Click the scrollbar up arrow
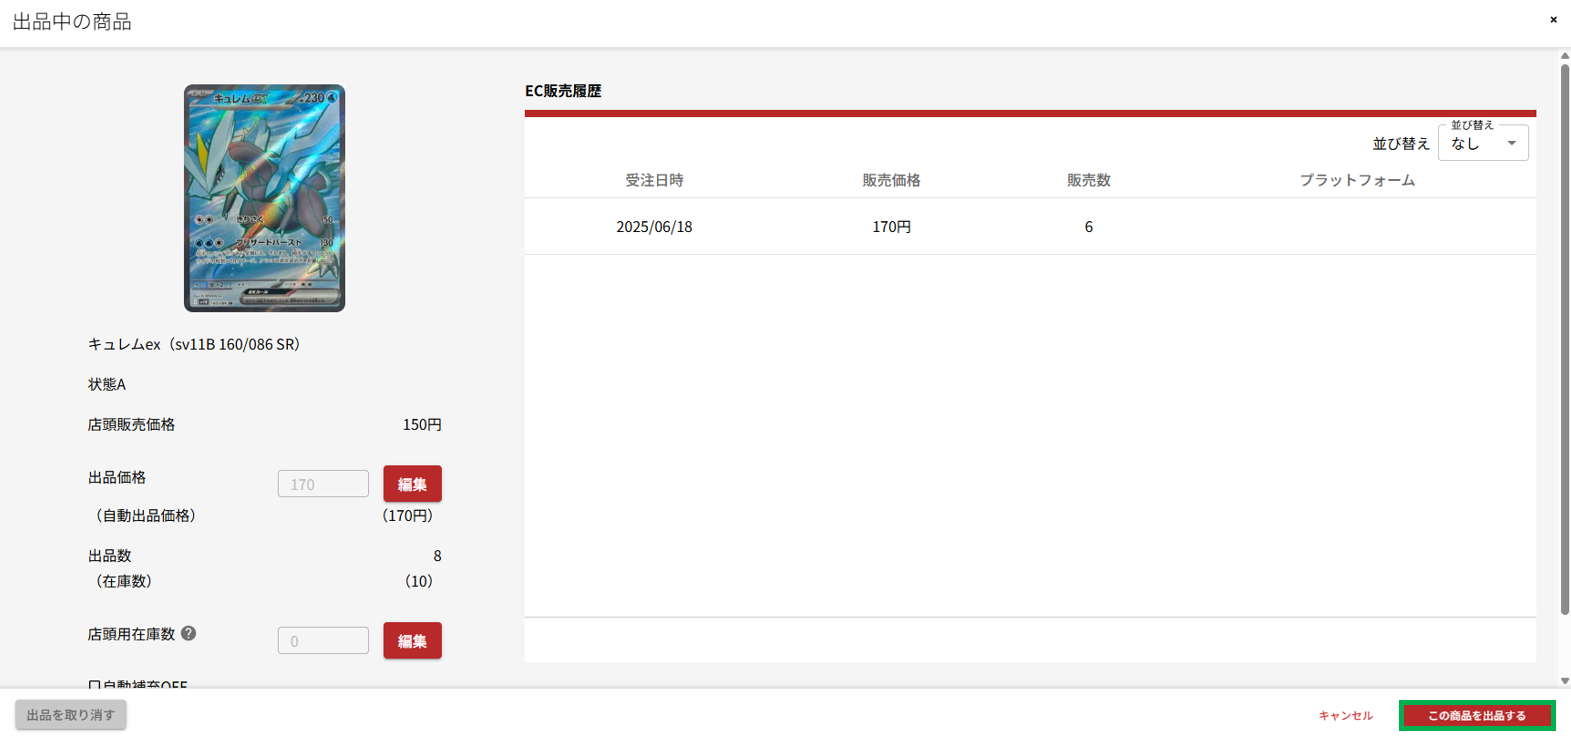This screenshot has height=738, width=1571. [x=1564, y=56]
